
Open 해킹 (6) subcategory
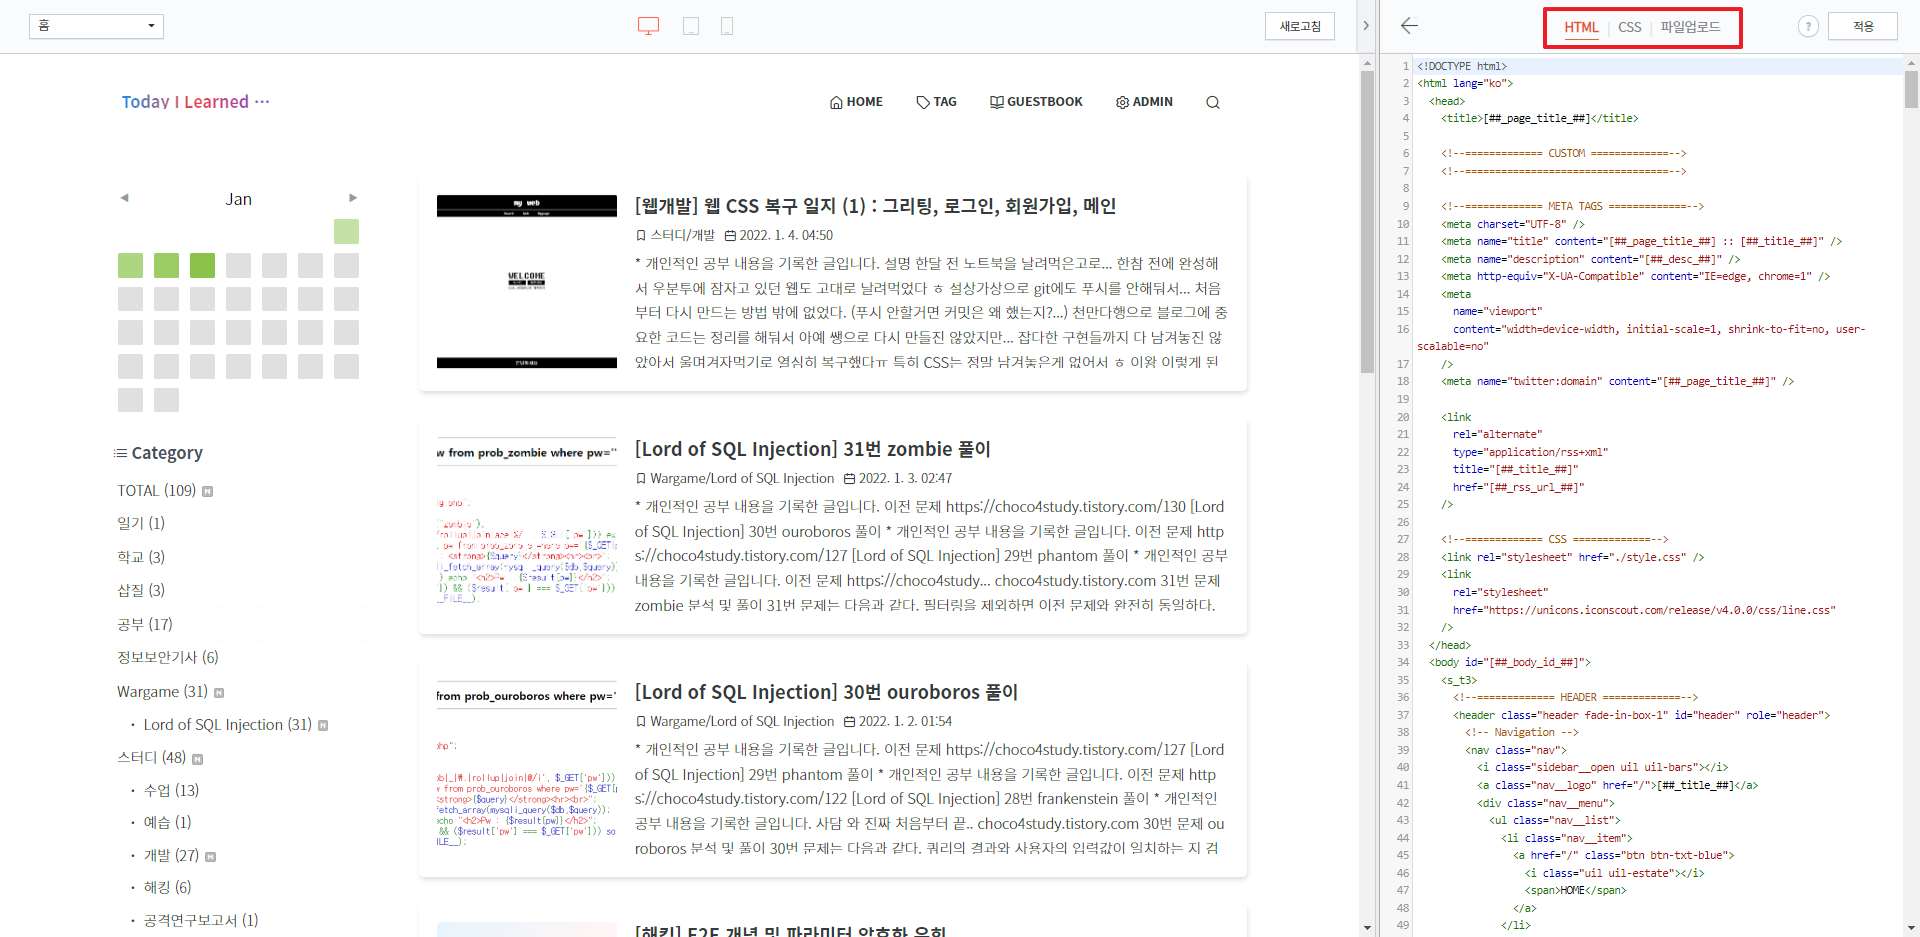click(167, 888)
